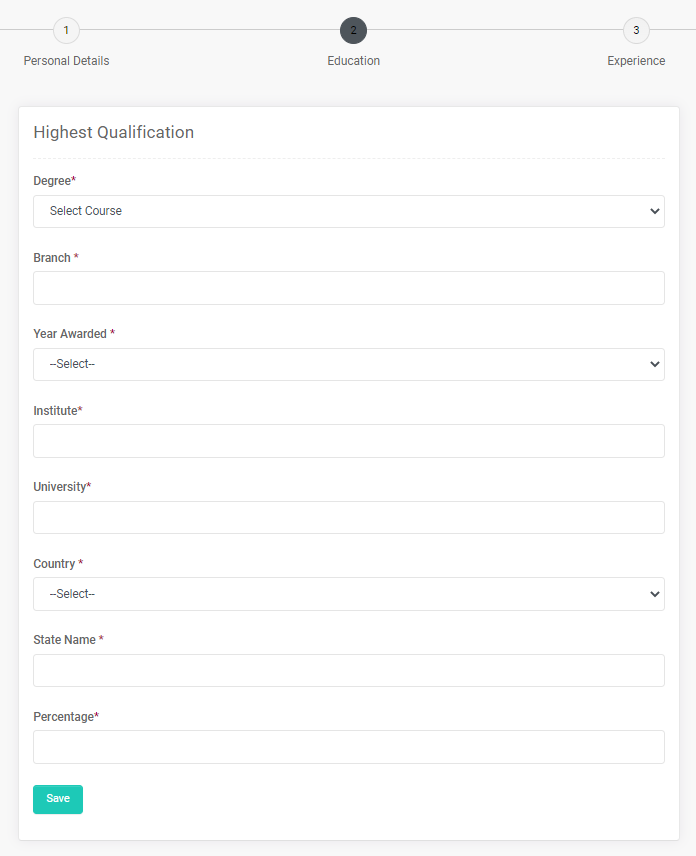Click step 2 circle in the wizard

click(x=353, y=30)
